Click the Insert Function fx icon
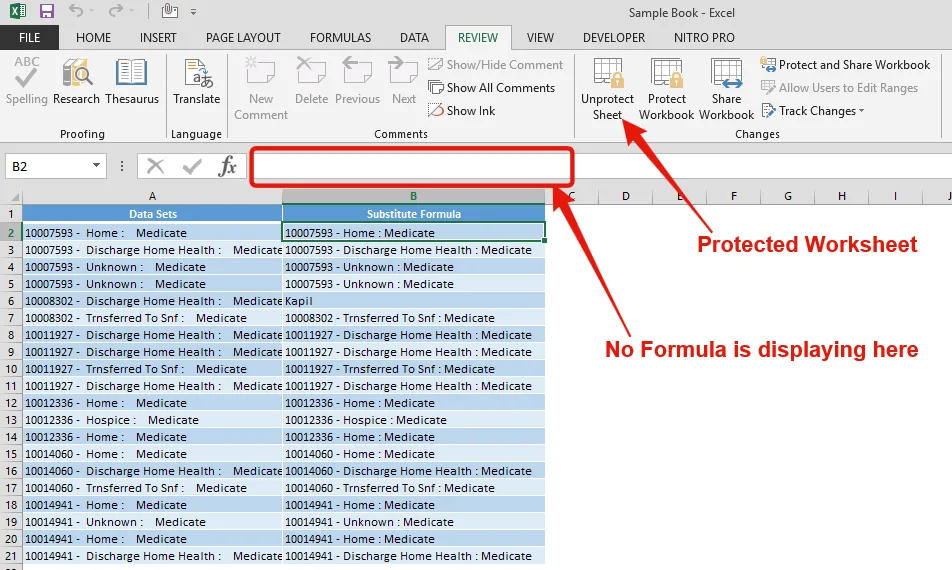Screen dimensions: 952x570 [x=227, y=166]
